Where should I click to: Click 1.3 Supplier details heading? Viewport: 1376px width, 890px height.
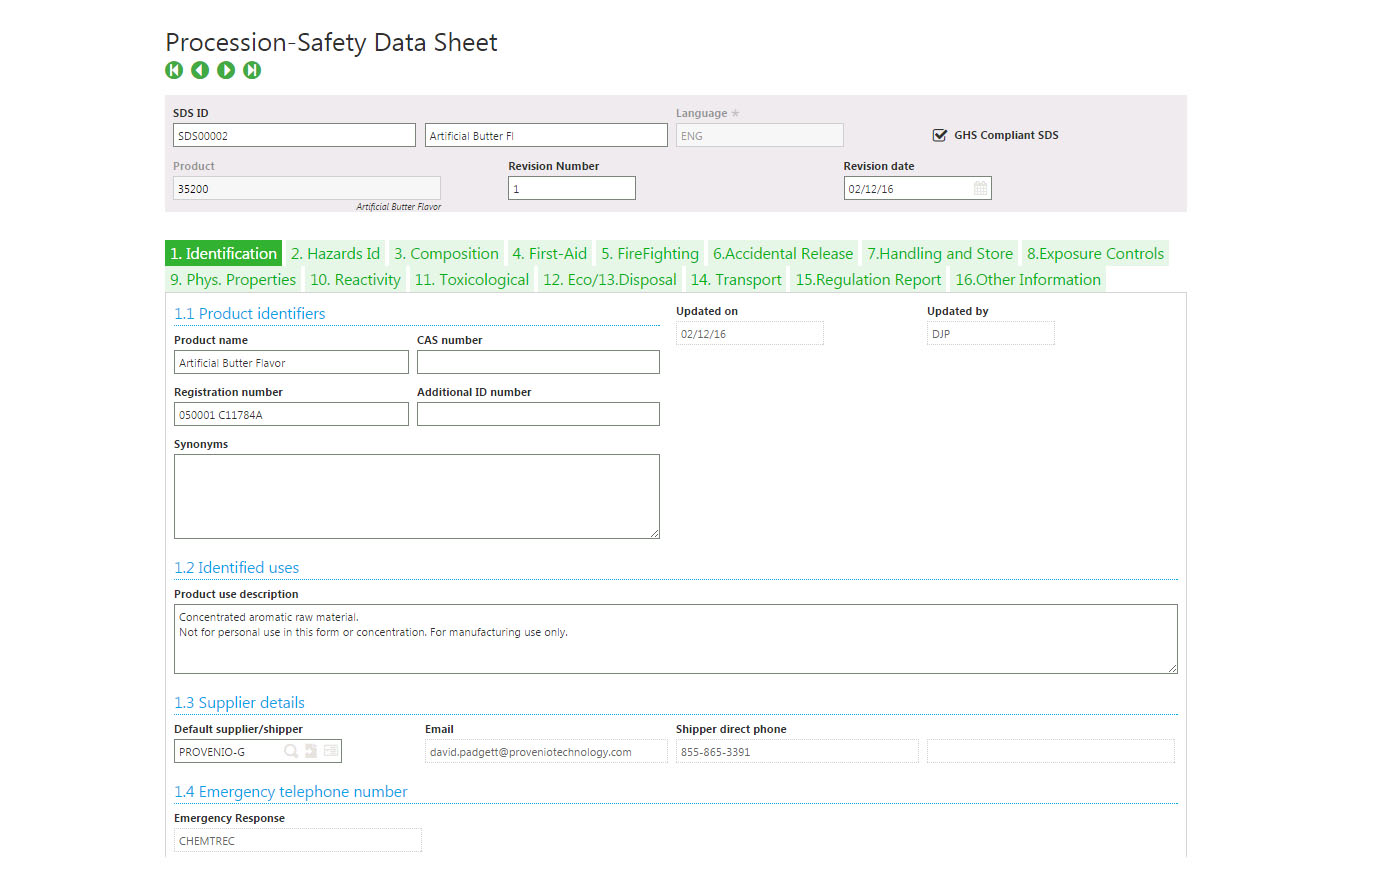pyautogui.click(x=240, y=703)
